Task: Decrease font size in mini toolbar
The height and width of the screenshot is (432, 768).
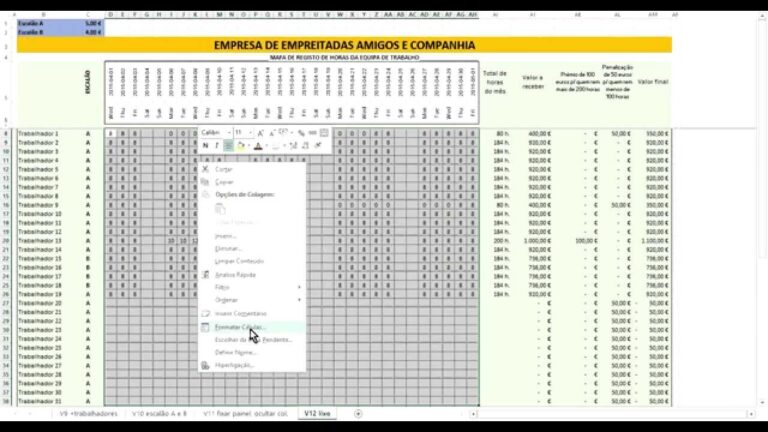Action: pyautogui.click(x=272, y=133)
